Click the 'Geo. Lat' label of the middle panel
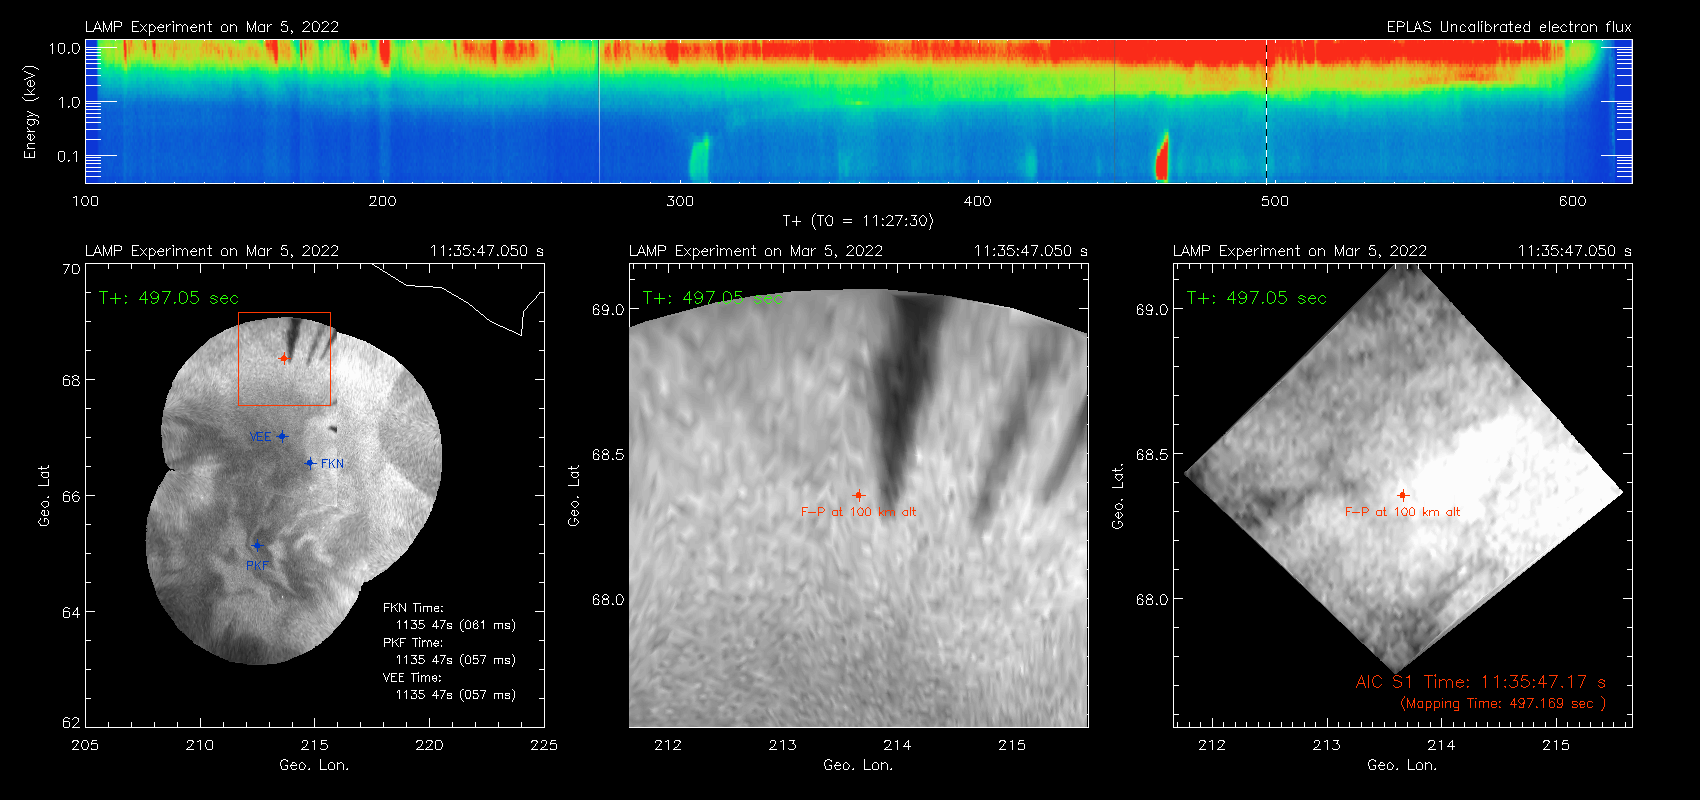 pos(574,495)
